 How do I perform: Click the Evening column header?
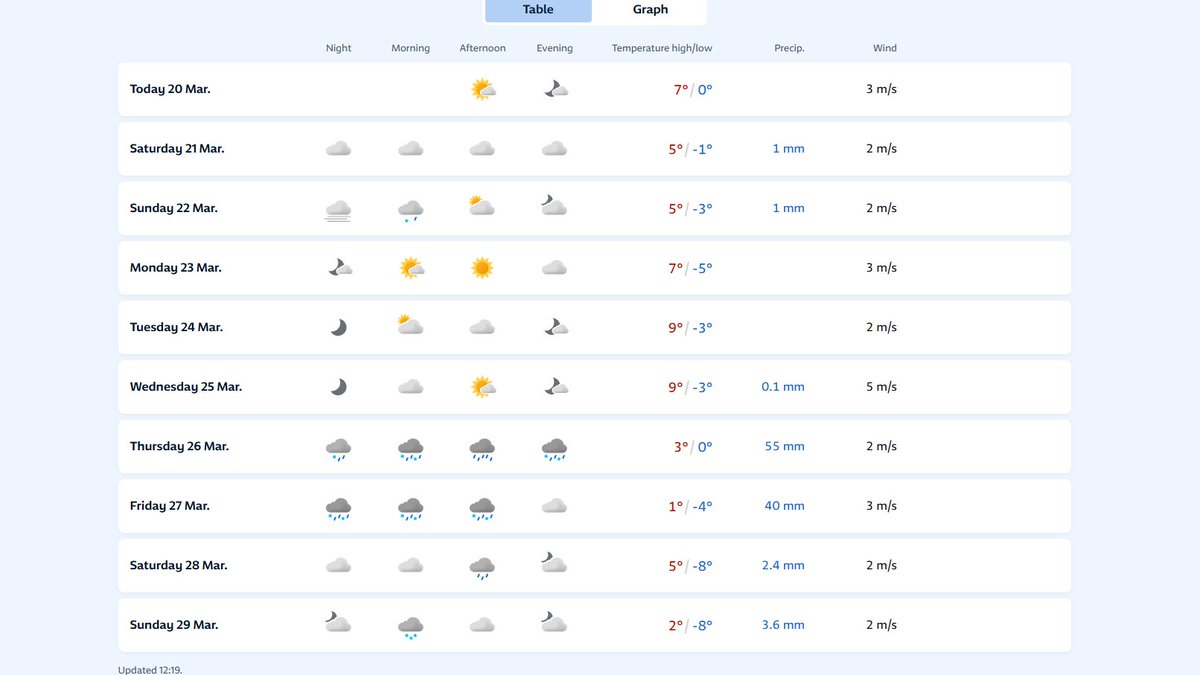coord(555,48)
